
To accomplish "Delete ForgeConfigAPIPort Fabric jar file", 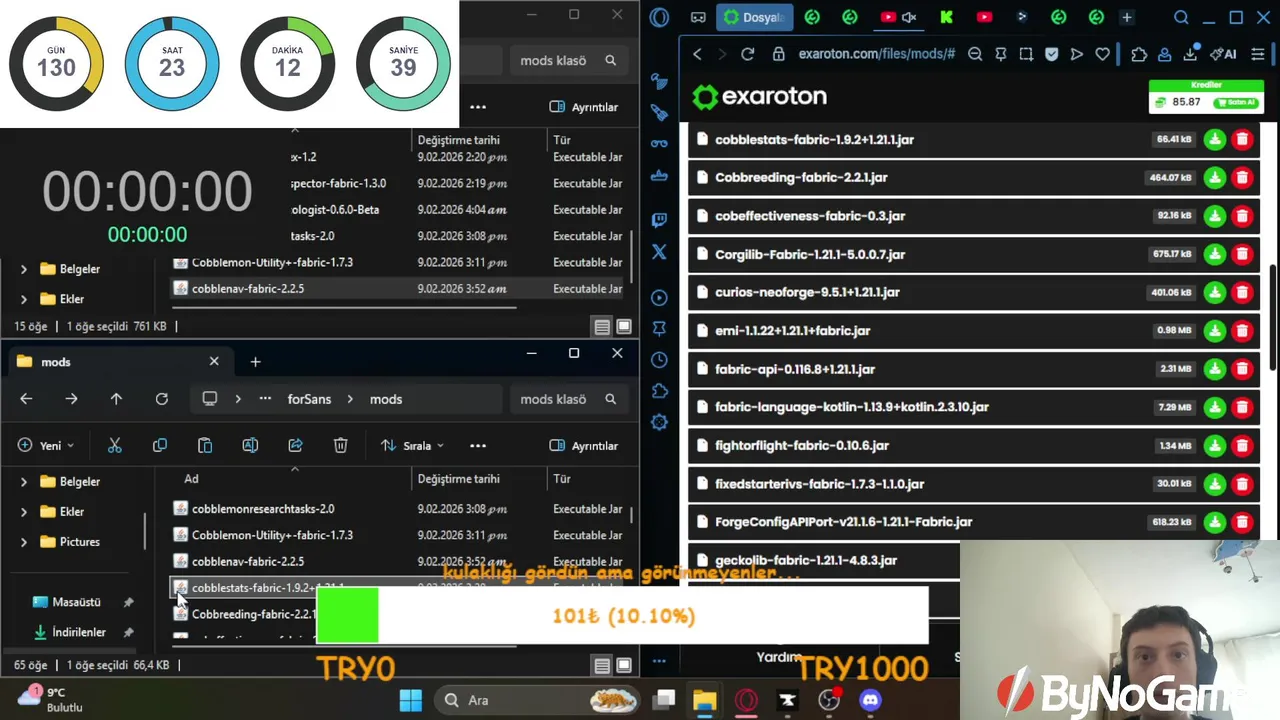I will tap(1242, 522).
